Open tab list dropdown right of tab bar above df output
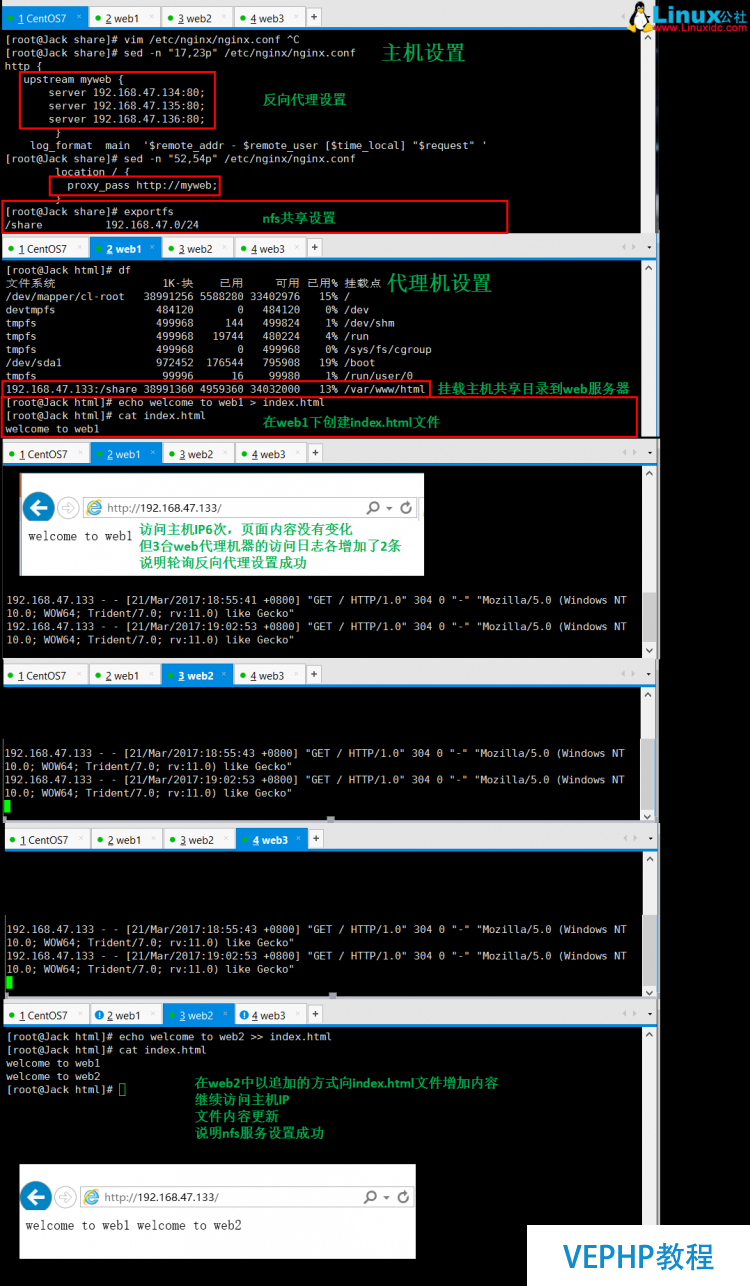The width and height of the screenshot is (750, 1286). pos(650,249)
